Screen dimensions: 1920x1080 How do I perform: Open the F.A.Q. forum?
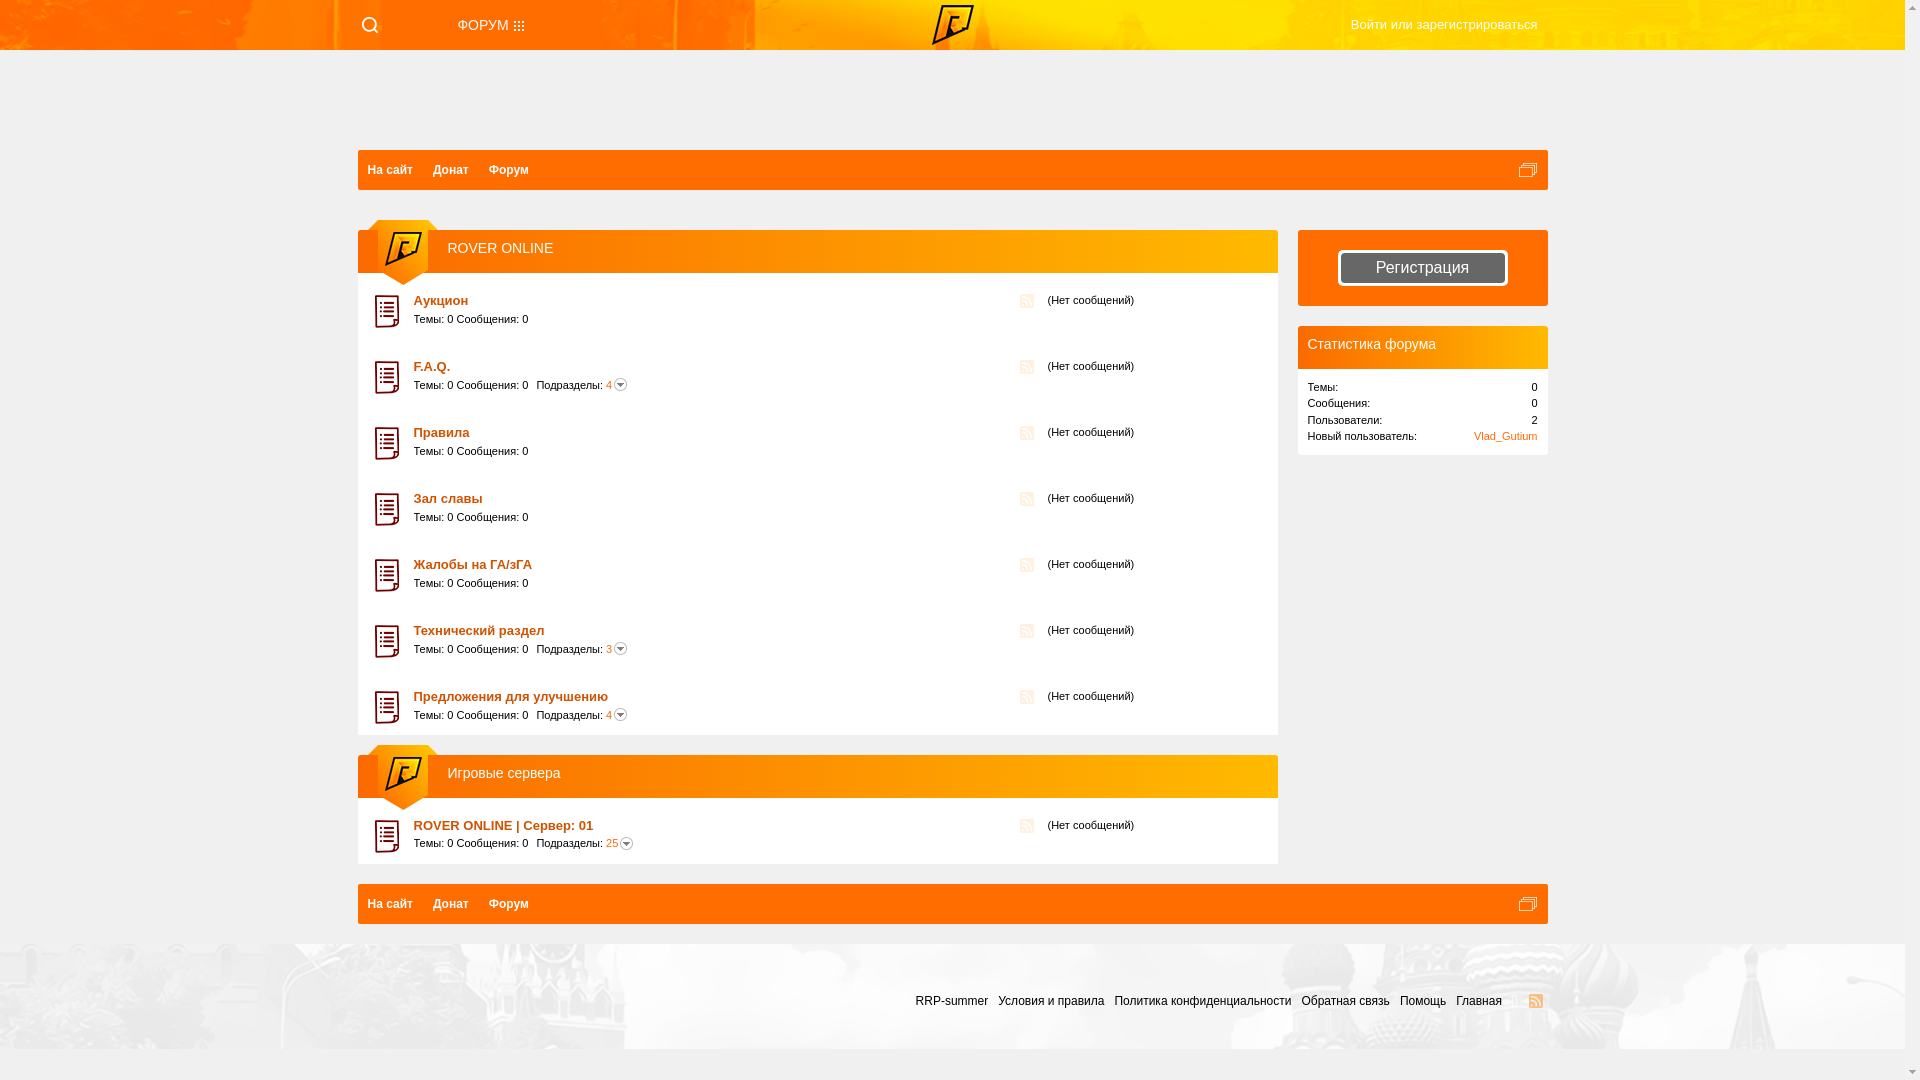pyautogui.click(x=431, y=367)
